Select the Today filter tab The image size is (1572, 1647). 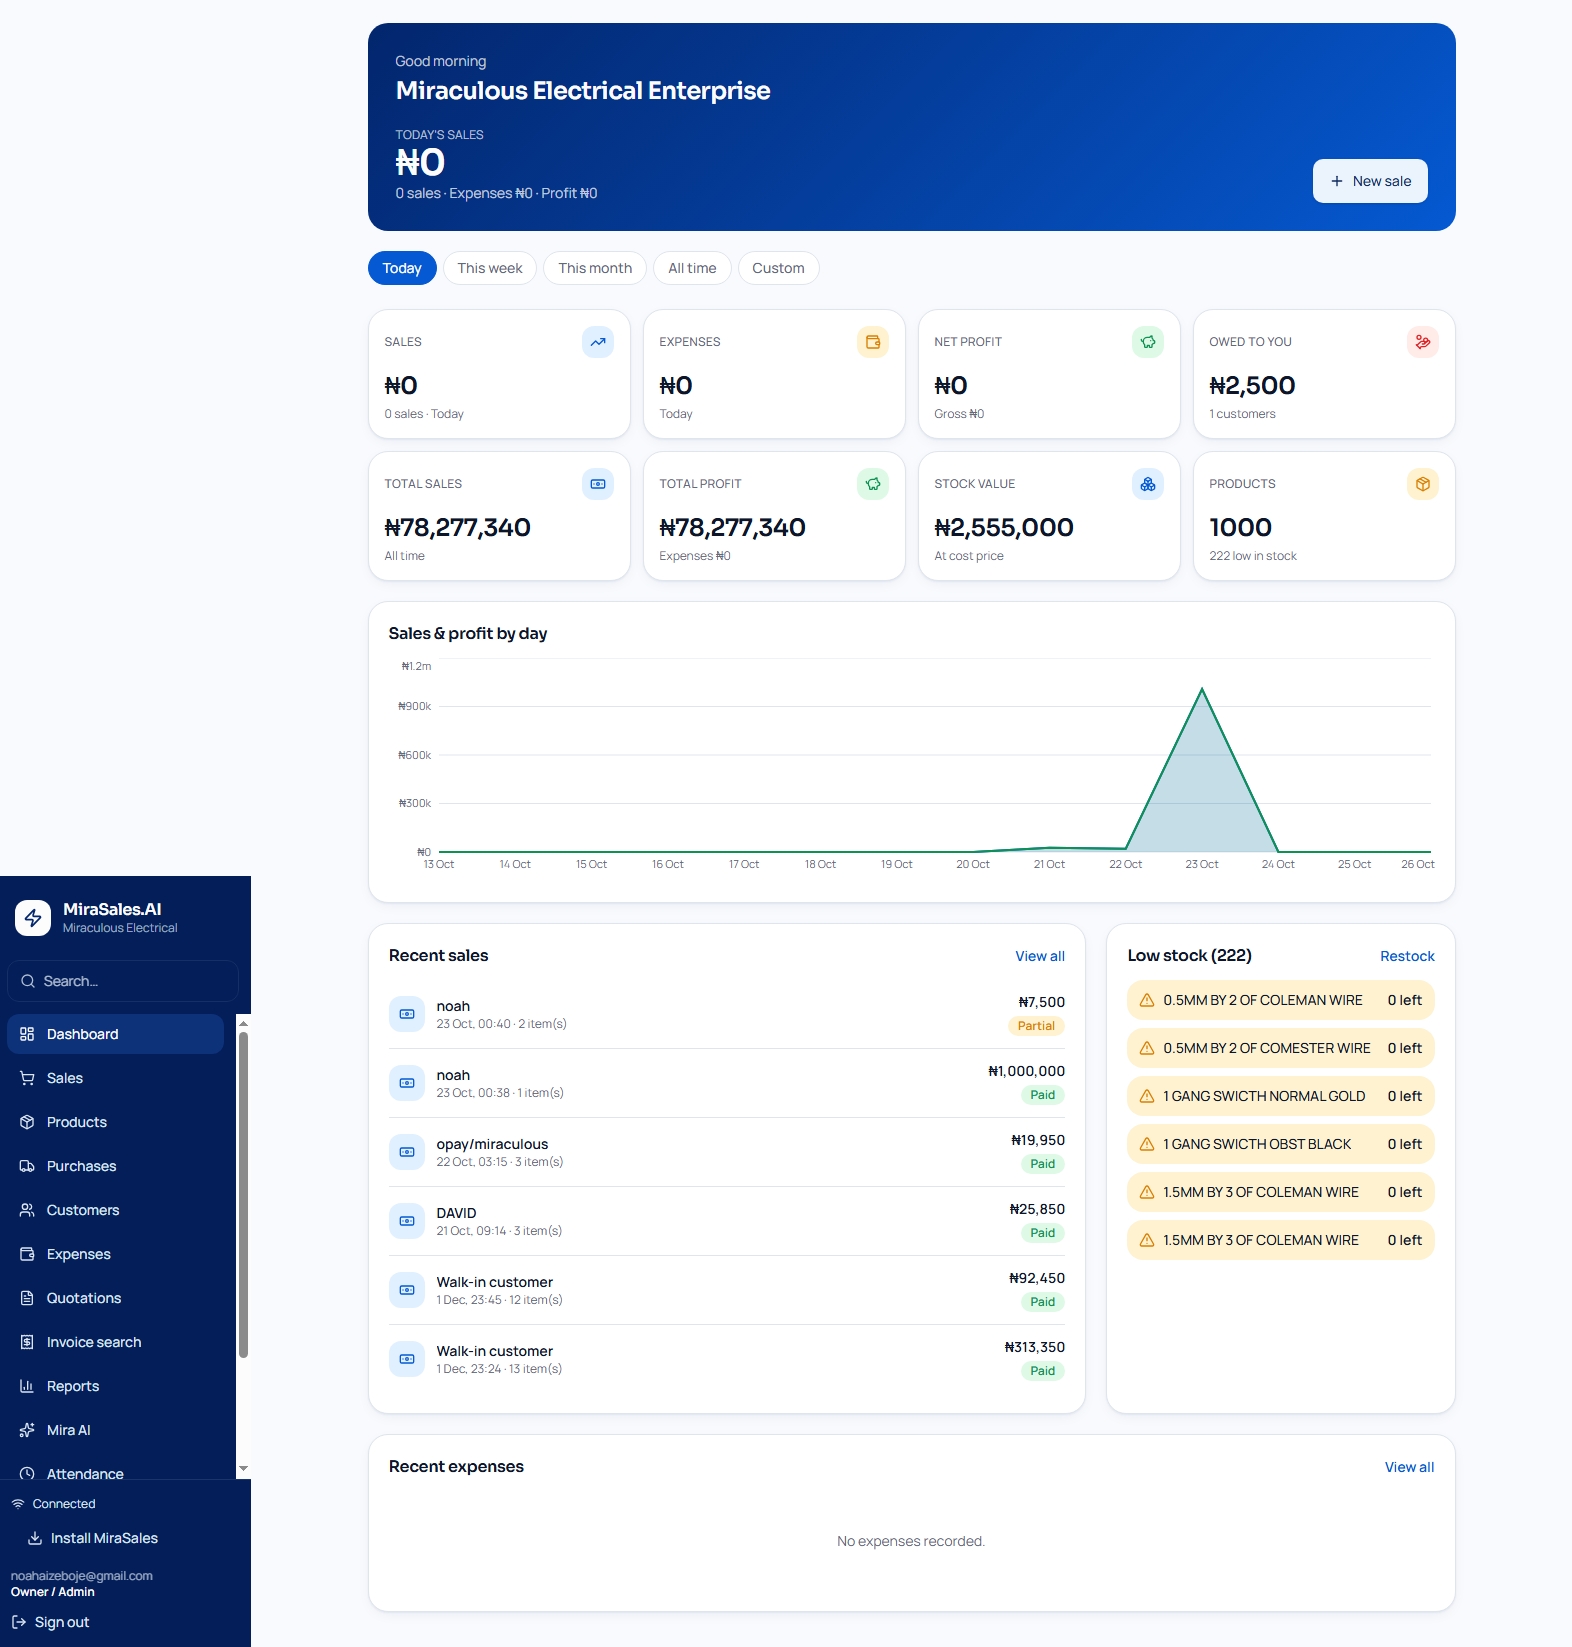click(x=402, y=268)
